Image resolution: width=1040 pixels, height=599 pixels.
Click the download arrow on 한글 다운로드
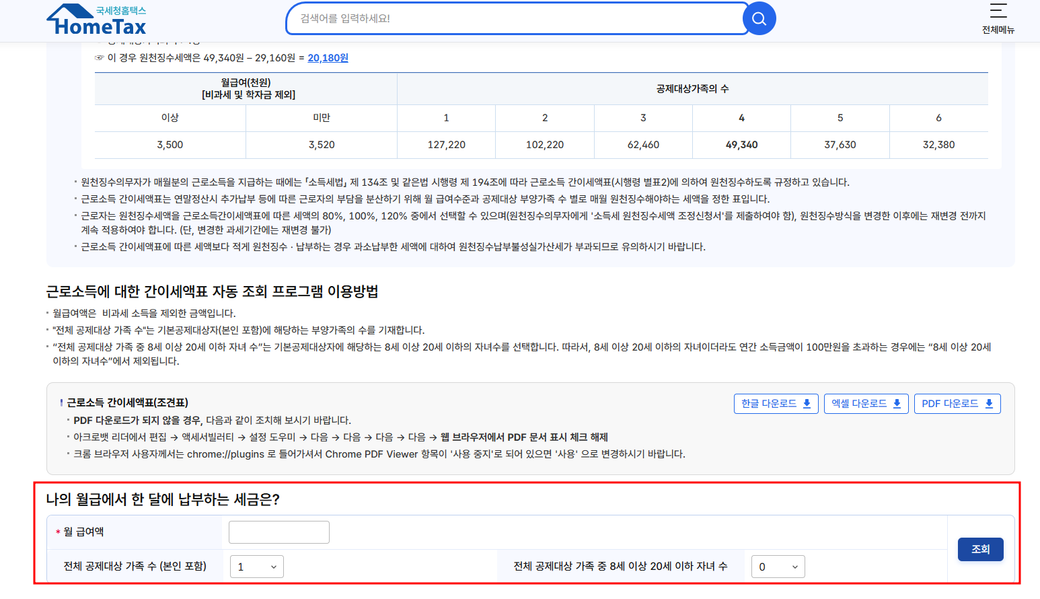point(807,404)
